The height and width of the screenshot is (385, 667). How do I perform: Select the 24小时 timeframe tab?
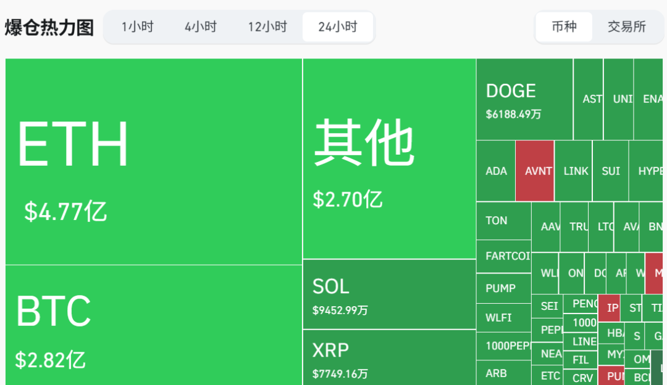click(338, 27)
